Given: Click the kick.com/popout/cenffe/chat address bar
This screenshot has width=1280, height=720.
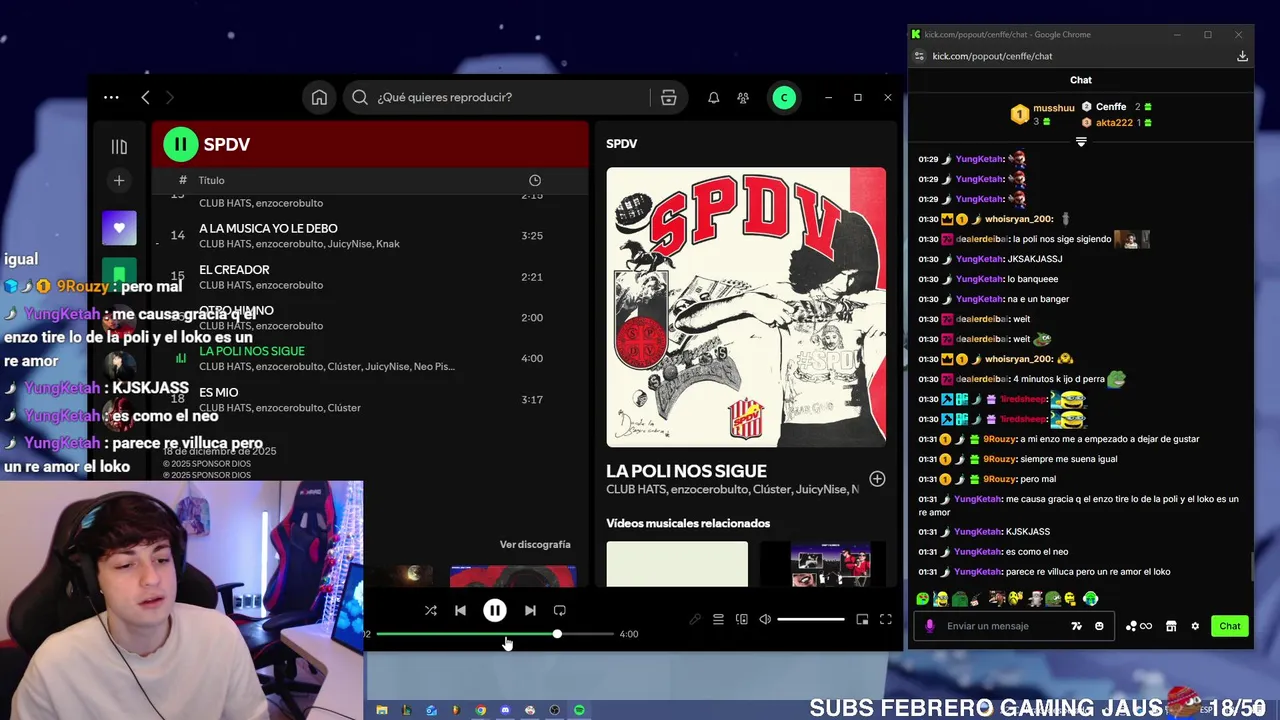Looking at the screenshot, I should pyautogui.click(x=992, y=56).
